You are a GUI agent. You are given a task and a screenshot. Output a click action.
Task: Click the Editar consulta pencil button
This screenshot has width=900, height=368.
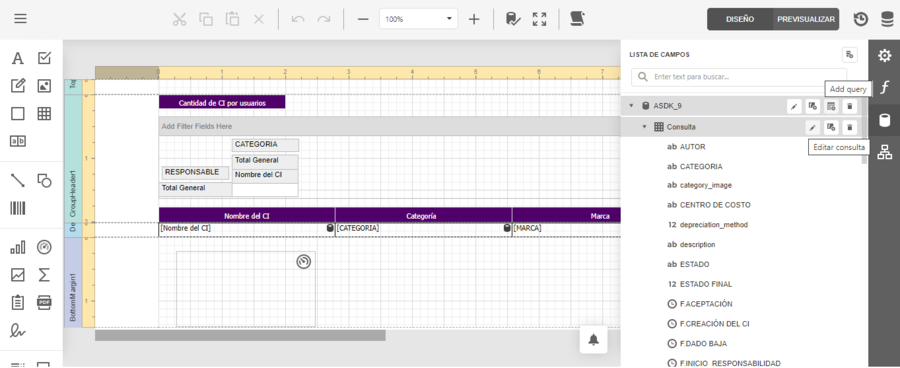click(x=812, y=127)
